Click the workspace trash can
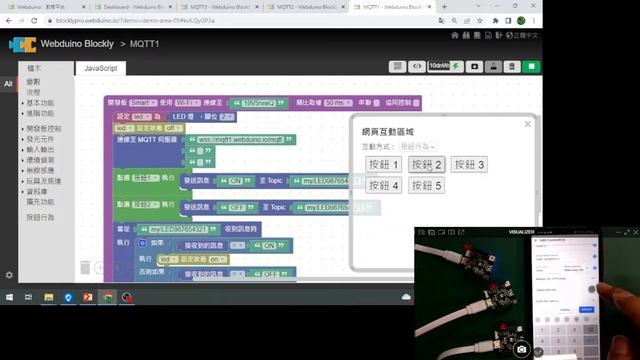Image resolution: width=640 pixels, height=360 pixels. [x=85, y=267]
